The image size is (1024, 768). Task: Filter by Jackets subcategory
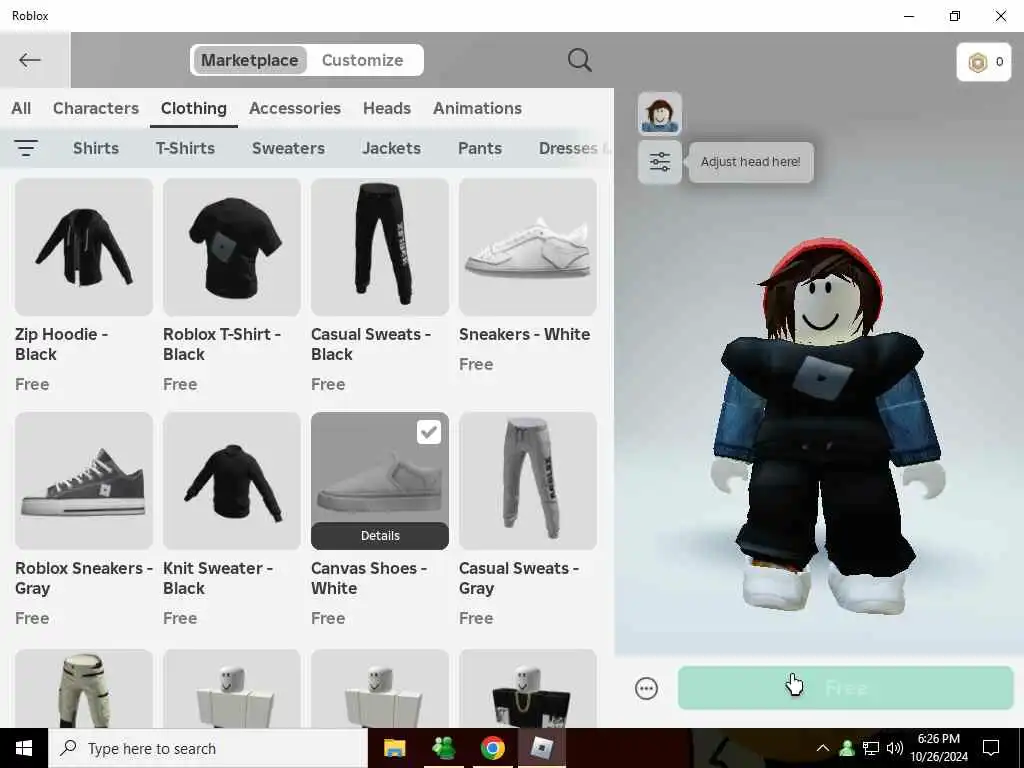(392, 148)
